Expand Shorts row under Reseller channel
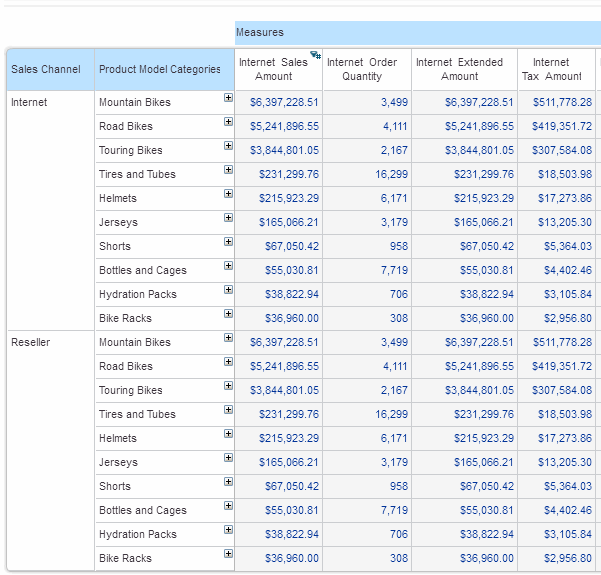601x575 pixels. (228, 482)
